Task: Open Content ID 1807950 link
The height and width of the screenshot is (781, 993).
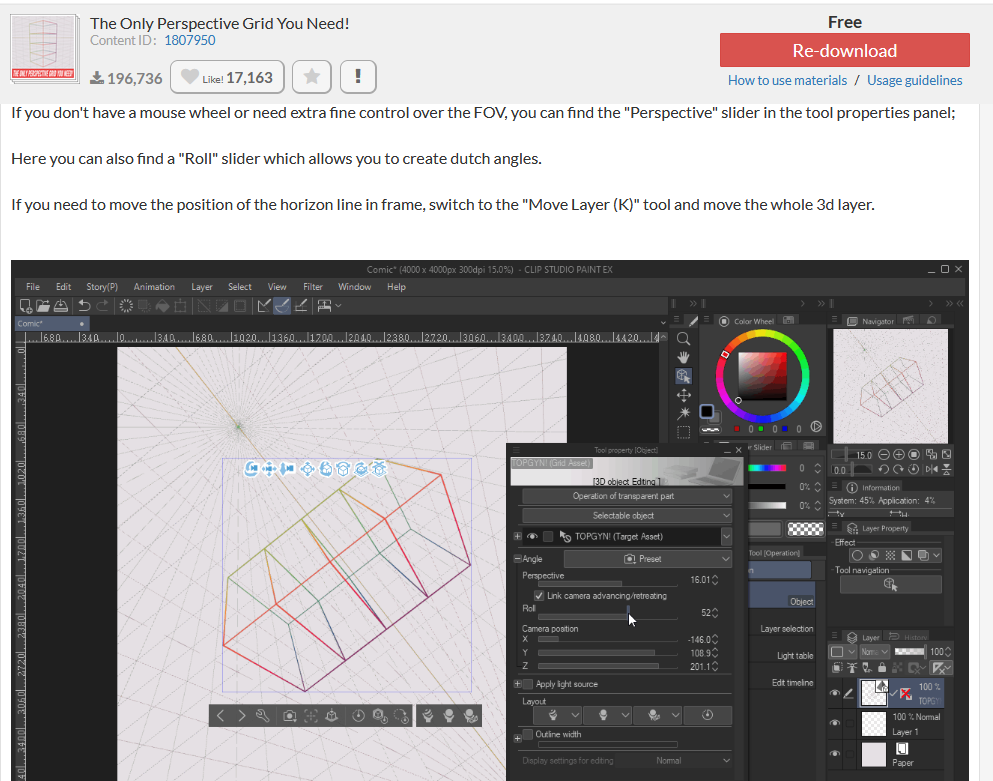Action: (190, 41)
